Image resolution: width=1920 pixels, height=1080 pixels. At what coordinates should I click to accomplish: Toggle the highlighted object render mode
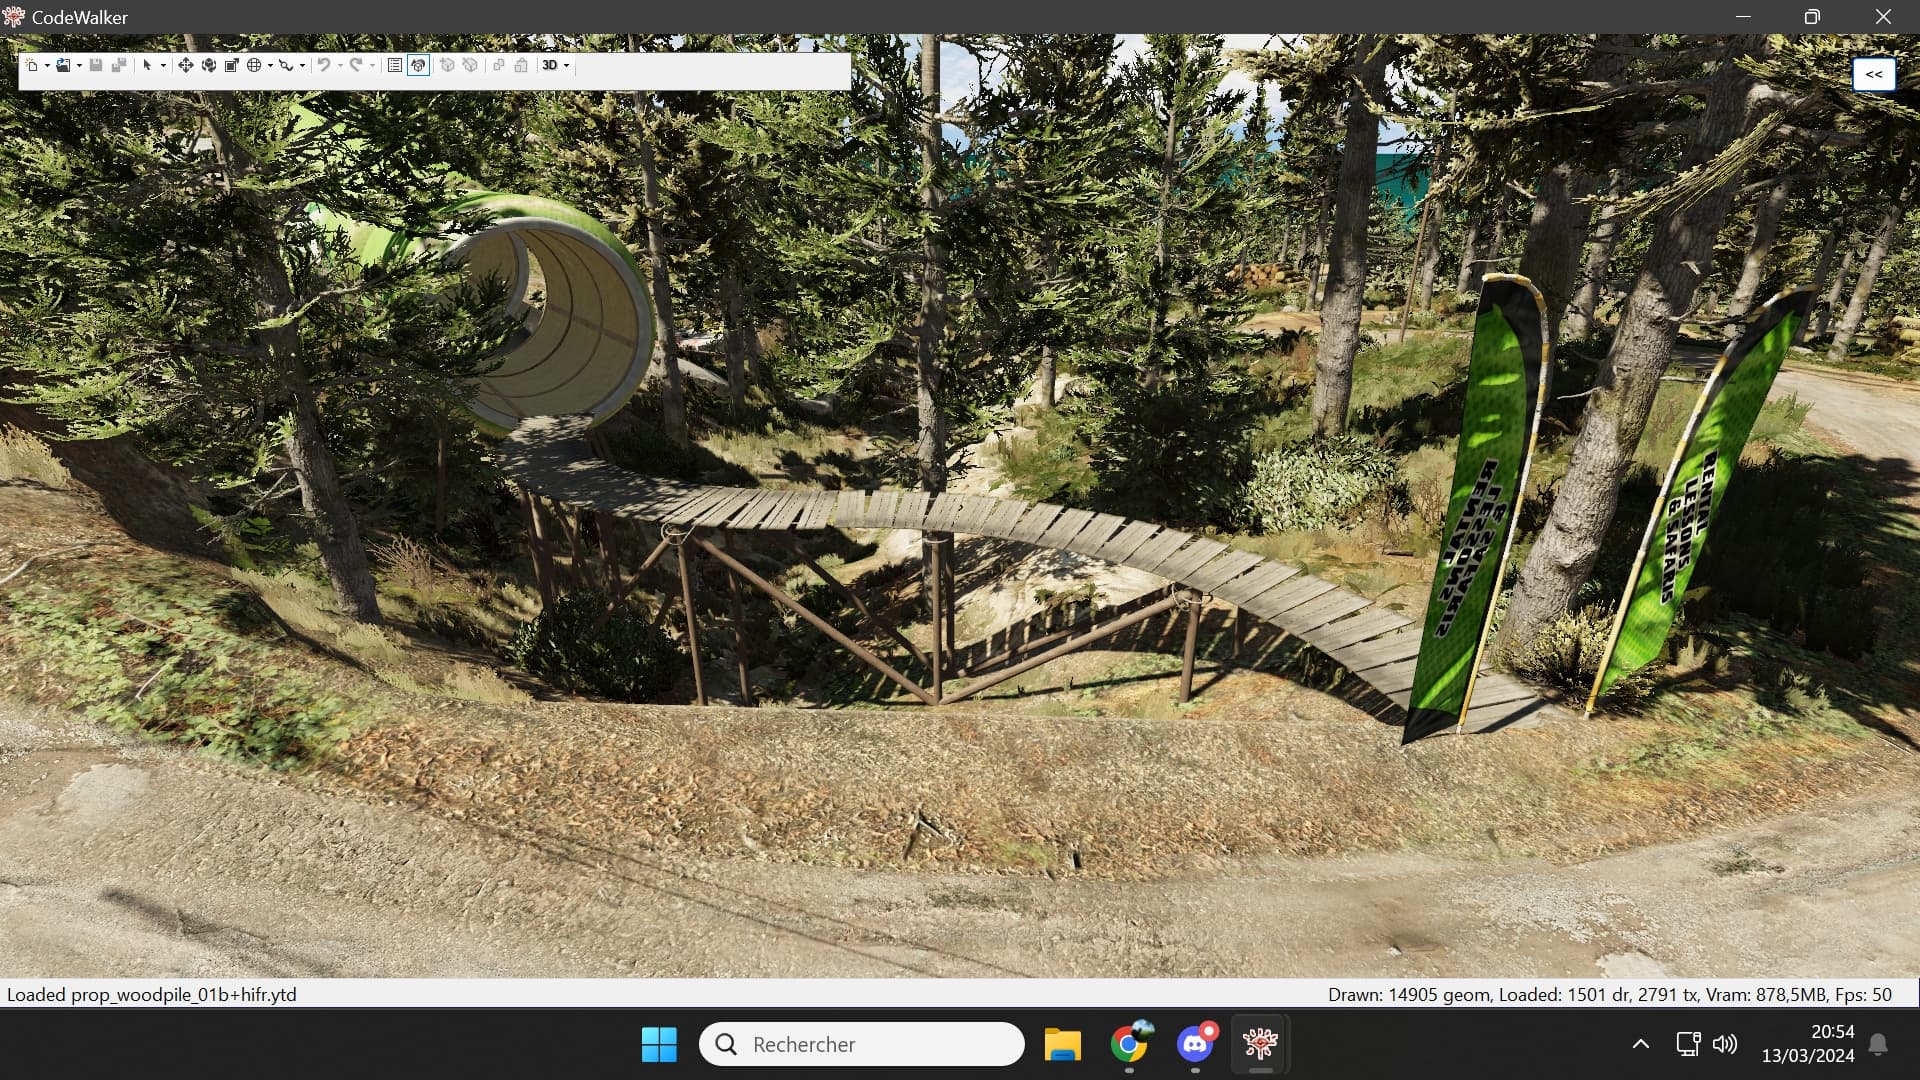pyautogui.click(x=418, y=66)
